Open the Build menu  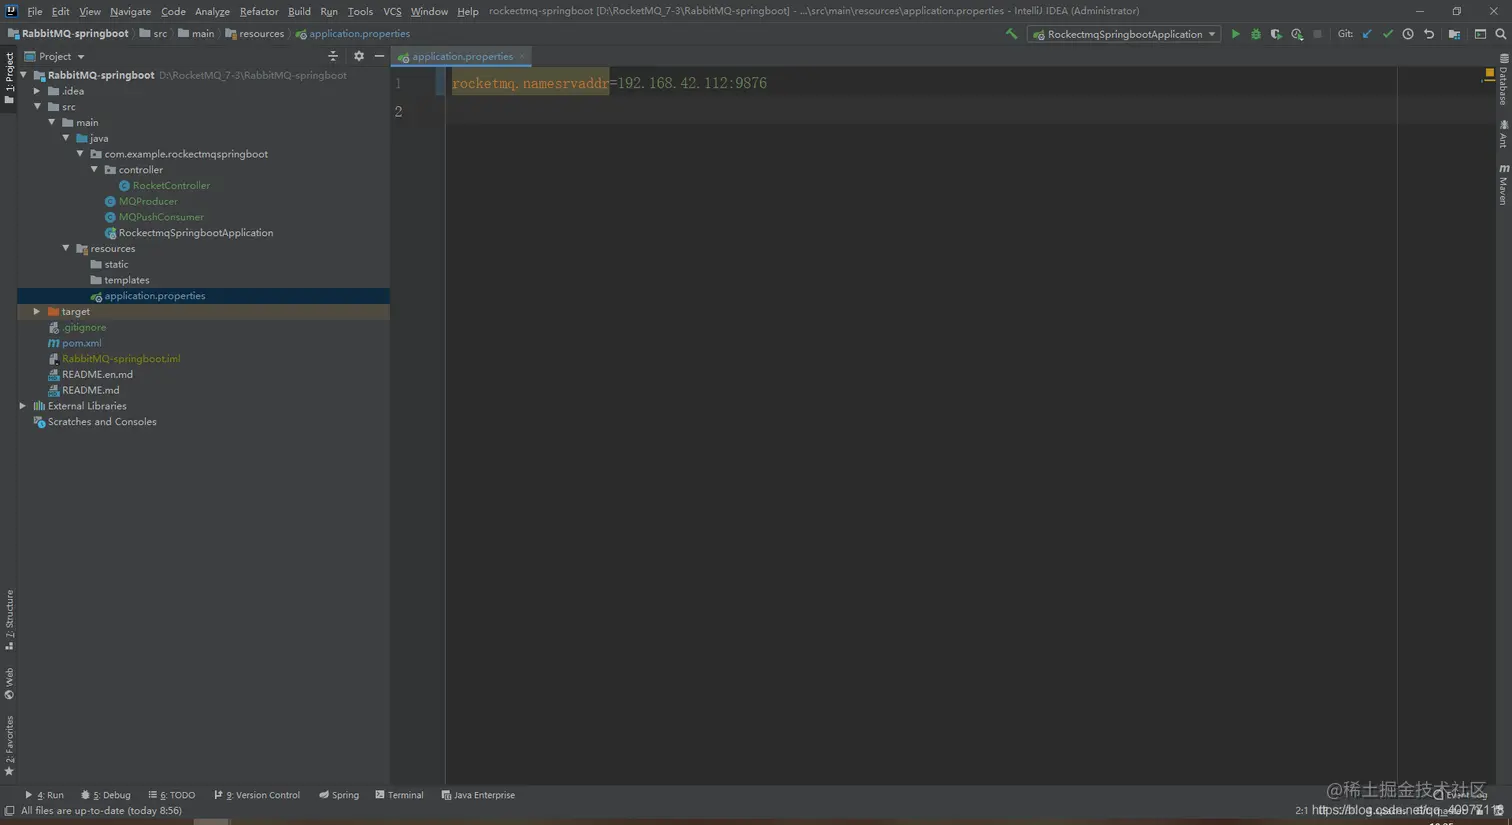299,11
